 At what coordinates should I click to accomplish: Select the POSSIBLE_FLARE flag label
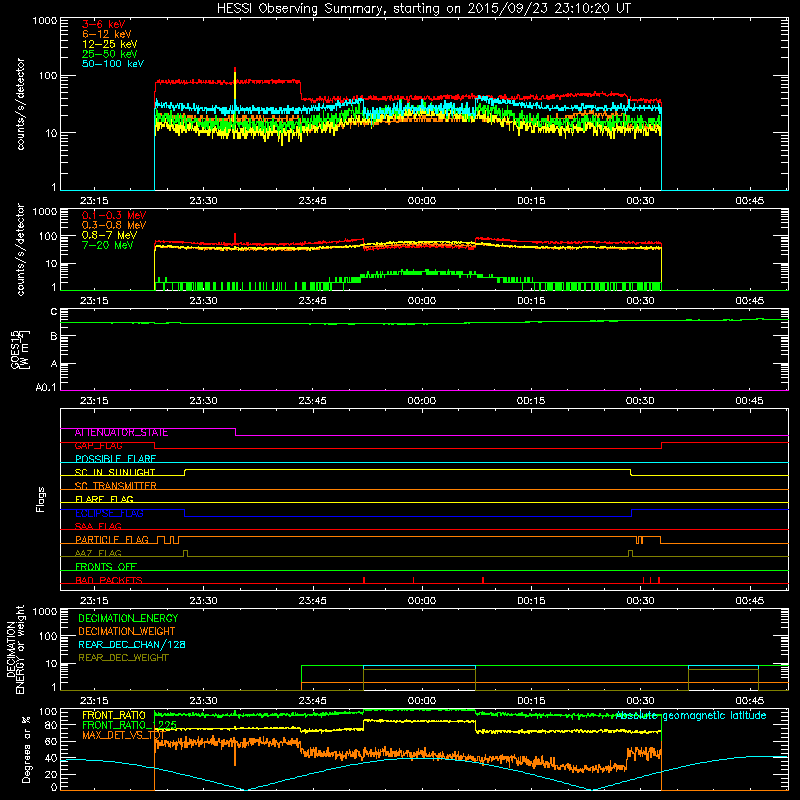tap(115, 459)
